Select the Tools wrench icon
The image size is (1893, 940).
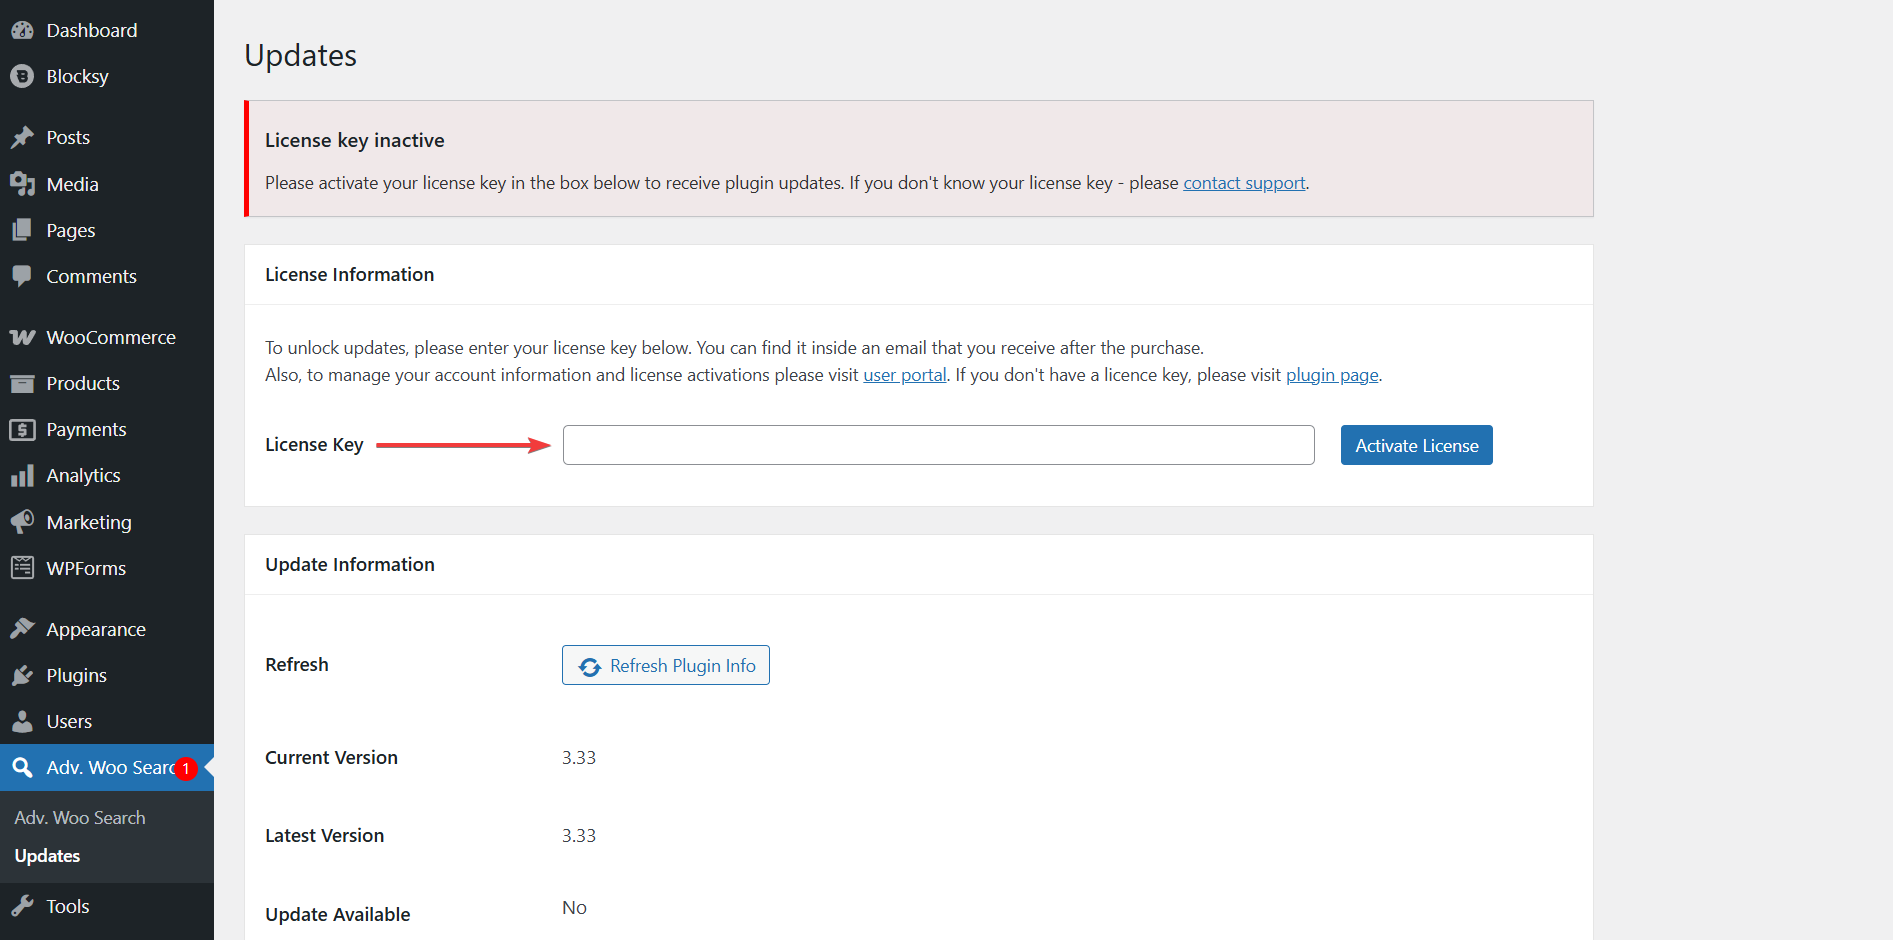click(22, 906)
